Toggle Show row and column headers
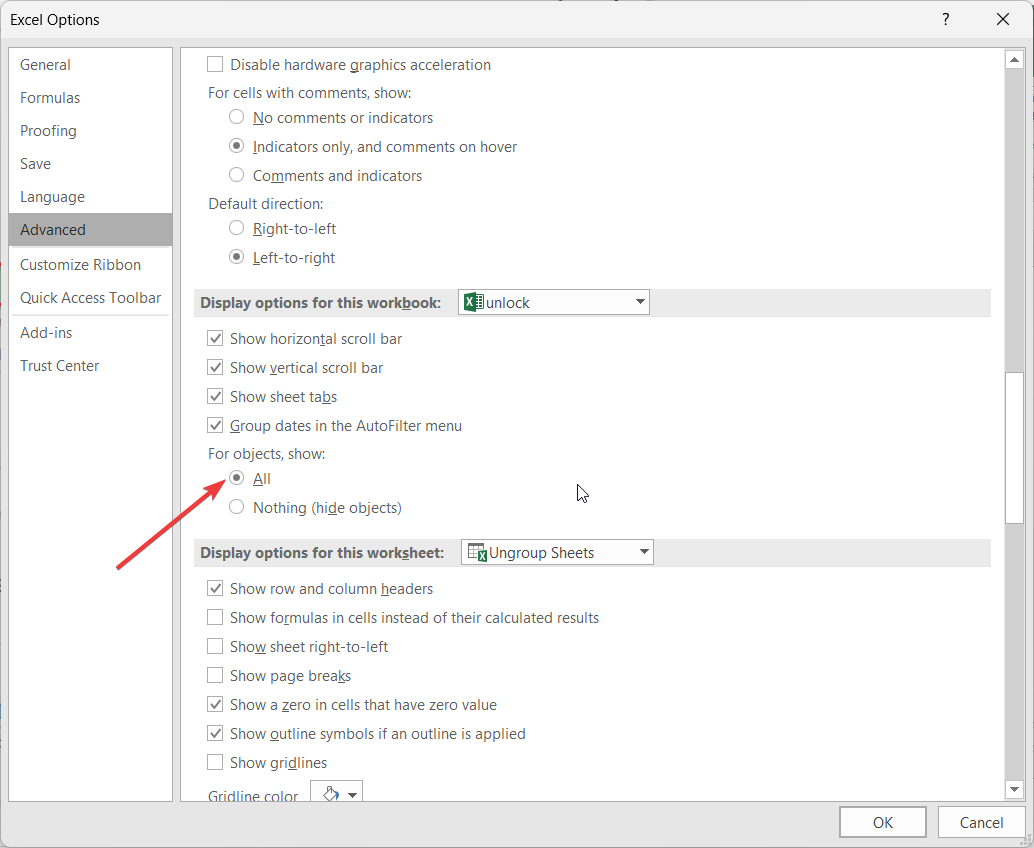 pos(215,588)
